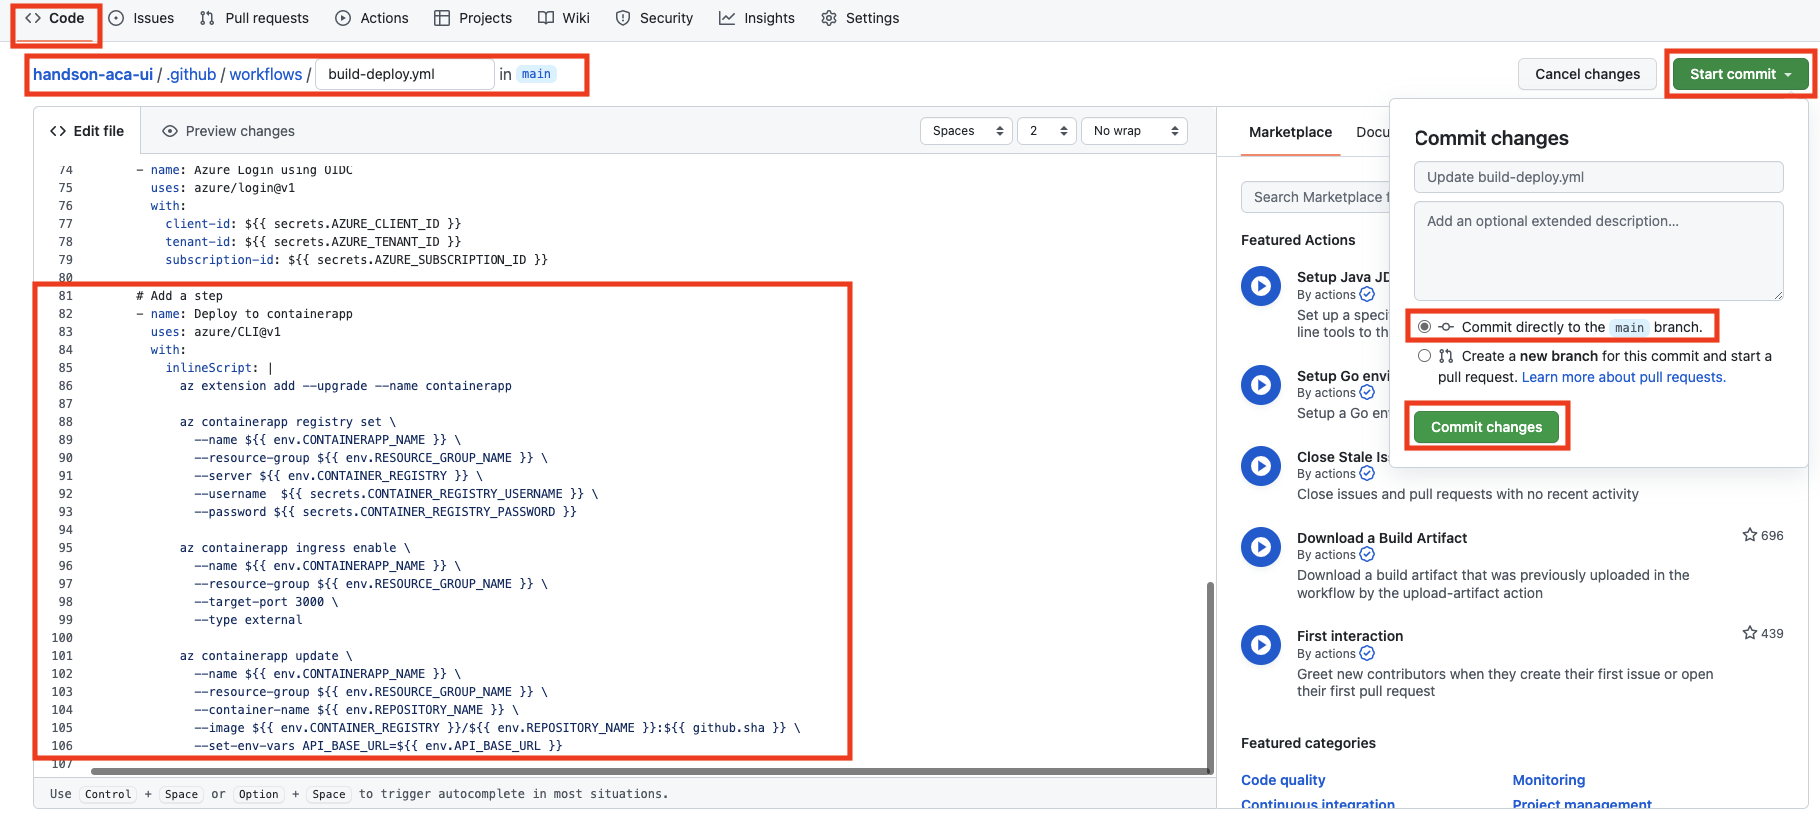
Task: Go to the Pull requests tab
Action: [254, 18]
